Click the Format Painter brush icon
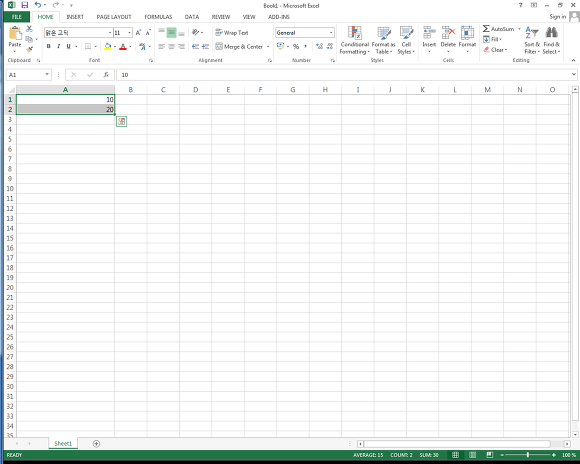The image size is (580, 464). [30, 48]
